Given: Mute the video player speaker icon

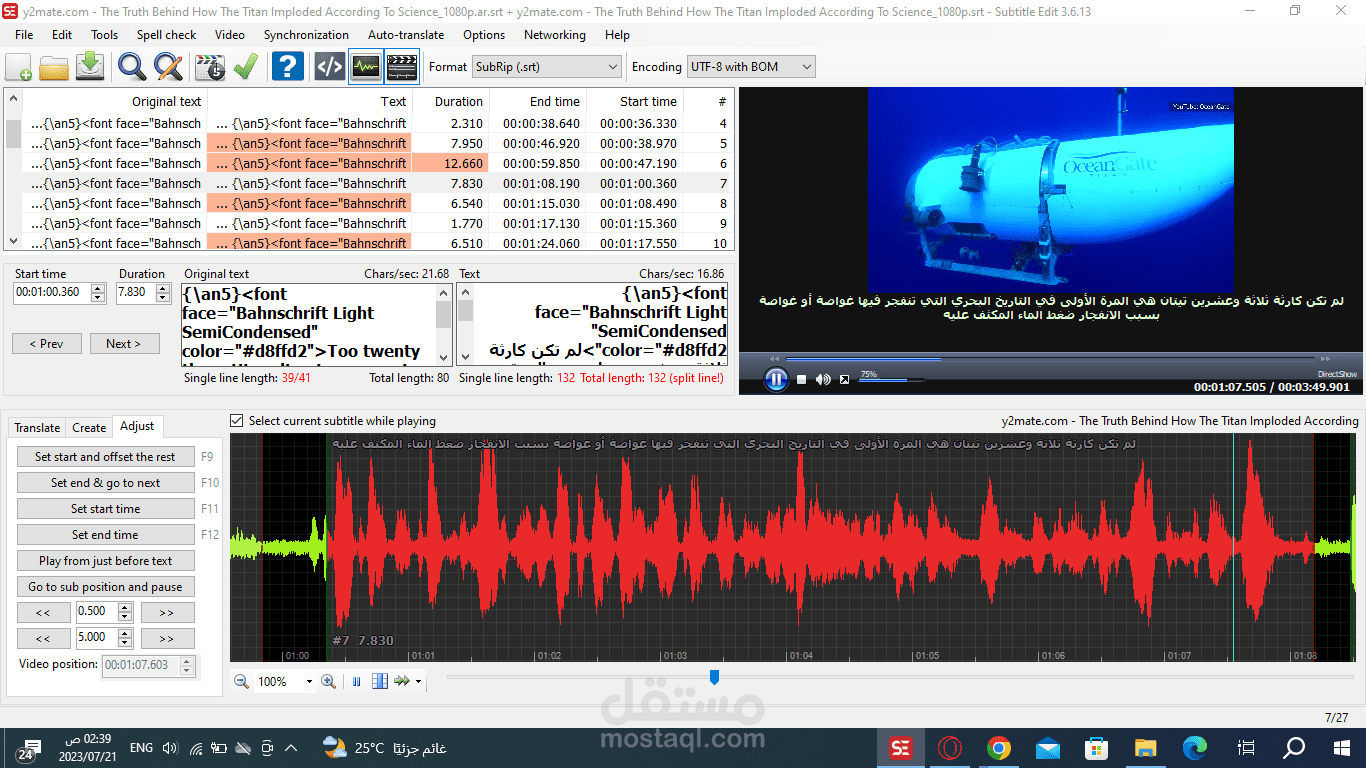Looking at the screenshot, I should [823, 379].
